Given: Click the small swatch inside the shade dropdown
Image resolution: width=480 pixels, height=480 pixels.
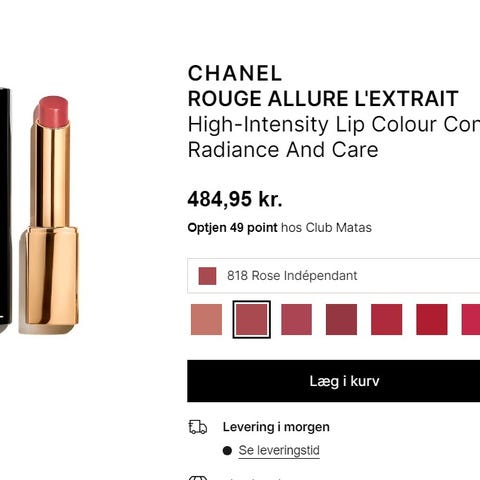Looking at the screenshot, I should pos(207,276).
